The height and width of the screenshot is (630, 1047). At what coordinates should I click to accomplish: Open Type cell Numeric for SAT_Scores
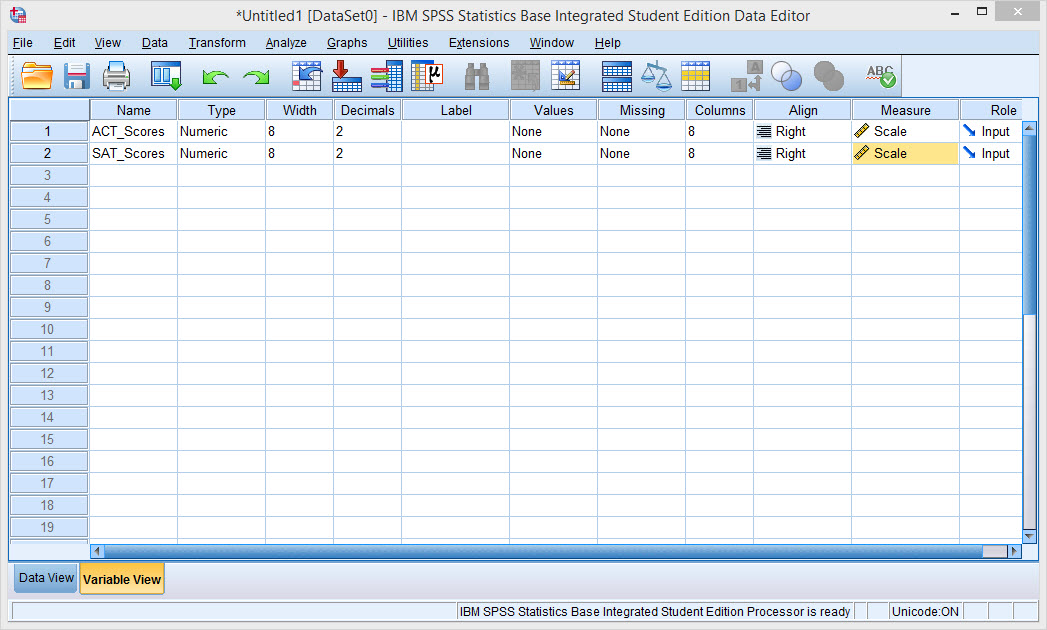221,153
